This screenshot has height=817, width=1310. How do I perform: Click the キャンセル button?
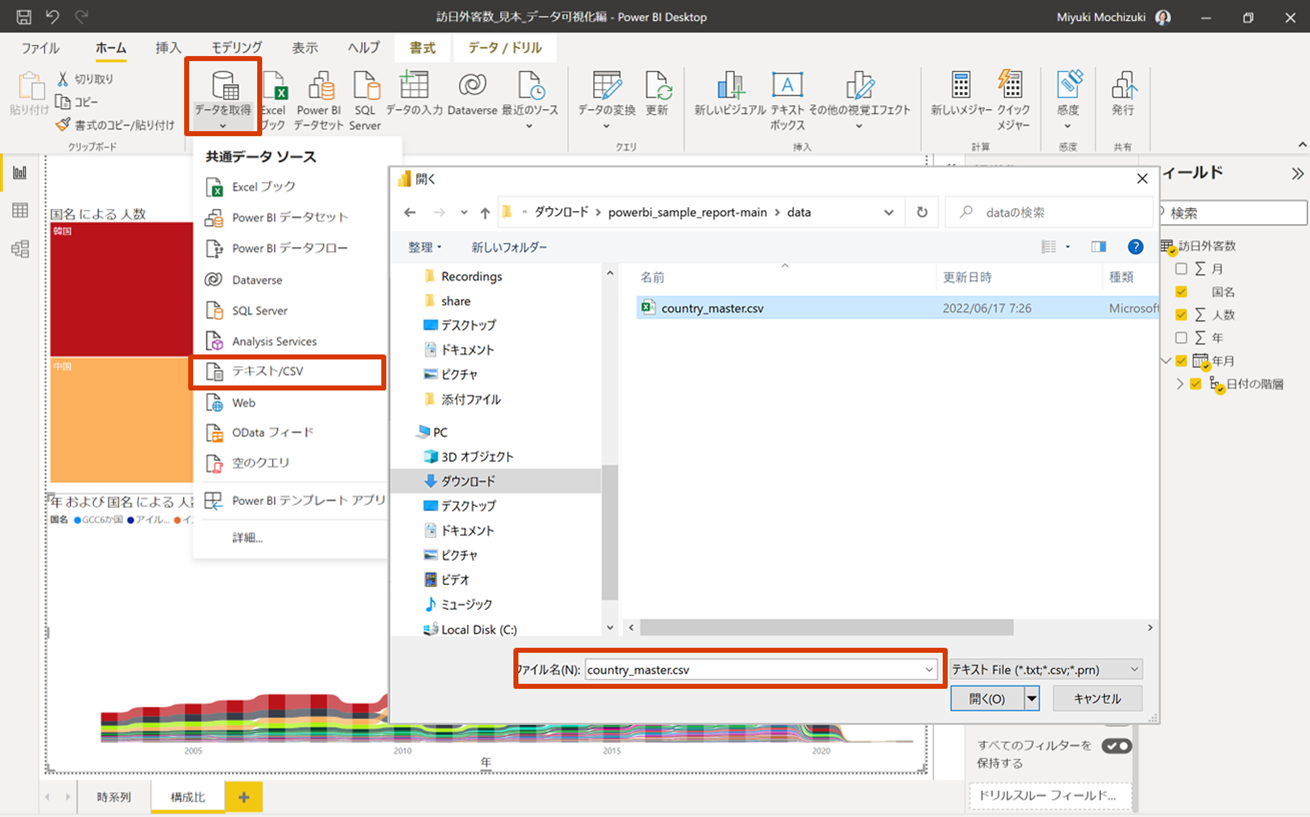click(1097, 698)
